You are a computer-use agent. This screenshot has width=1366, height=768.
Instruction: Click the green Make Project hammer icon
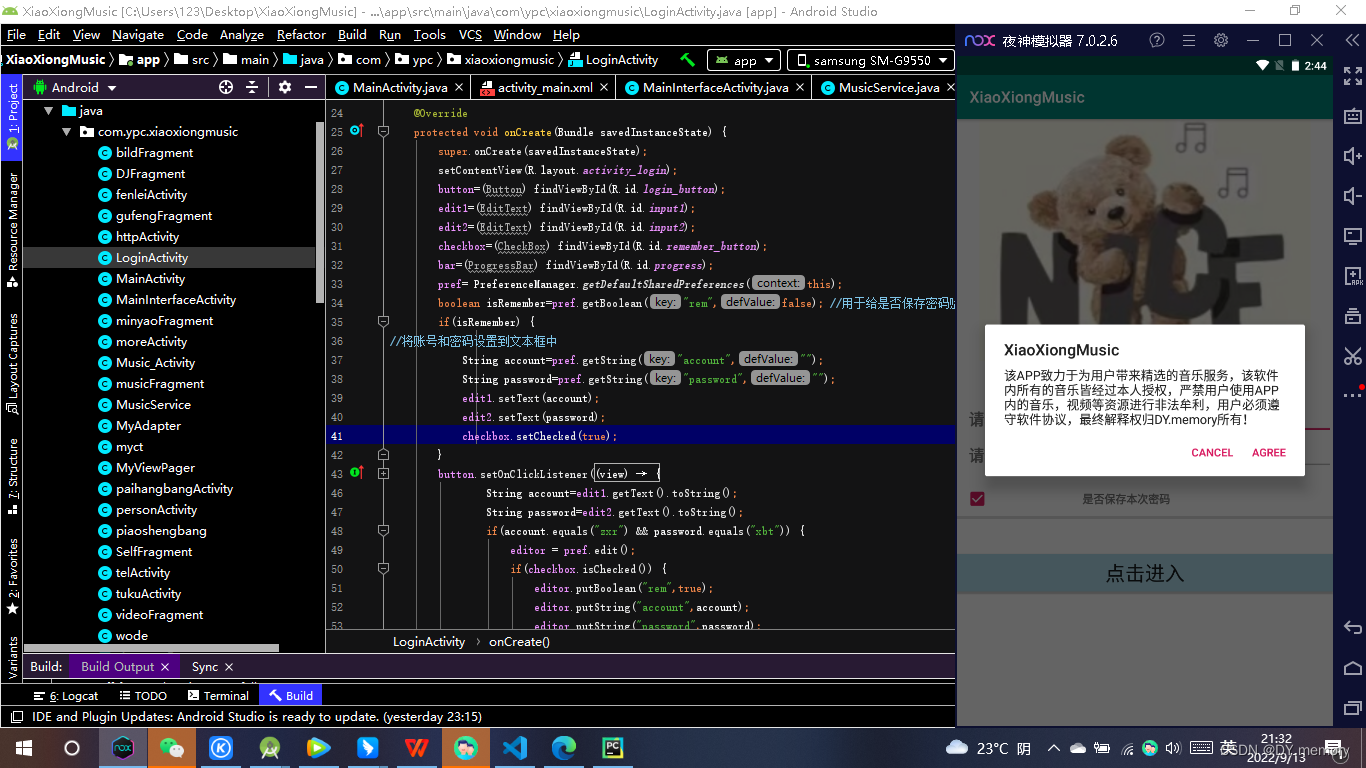[x=688, y=60]
